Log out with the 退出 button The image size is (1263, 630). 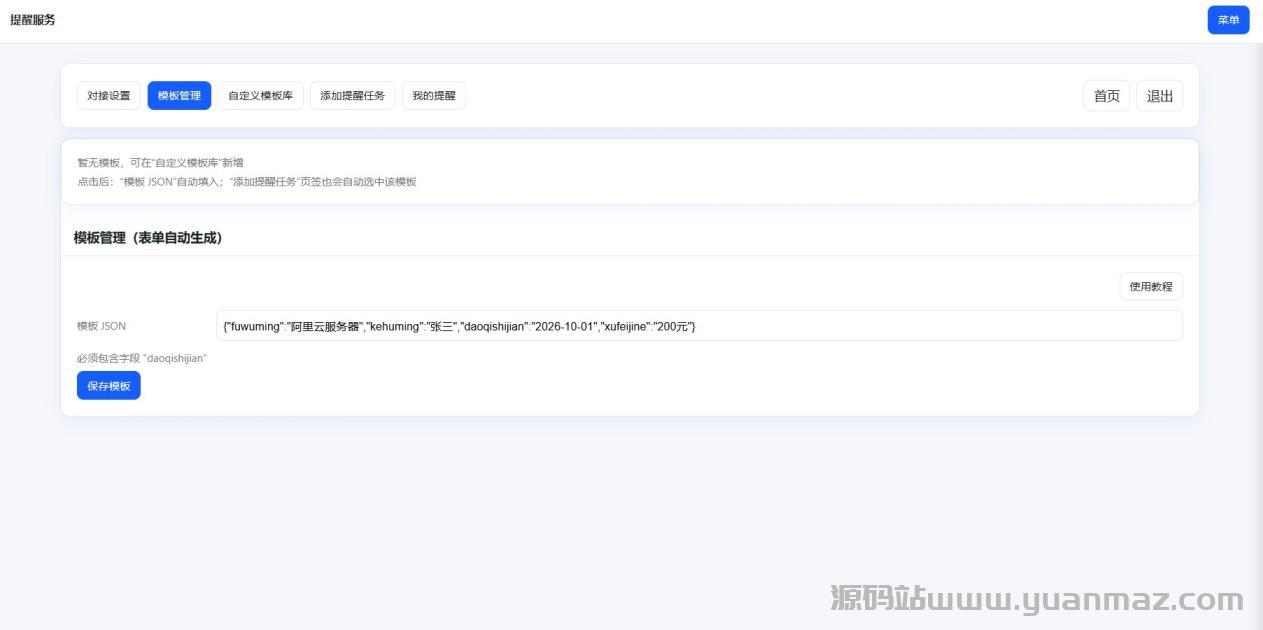tap(1159, 96)
